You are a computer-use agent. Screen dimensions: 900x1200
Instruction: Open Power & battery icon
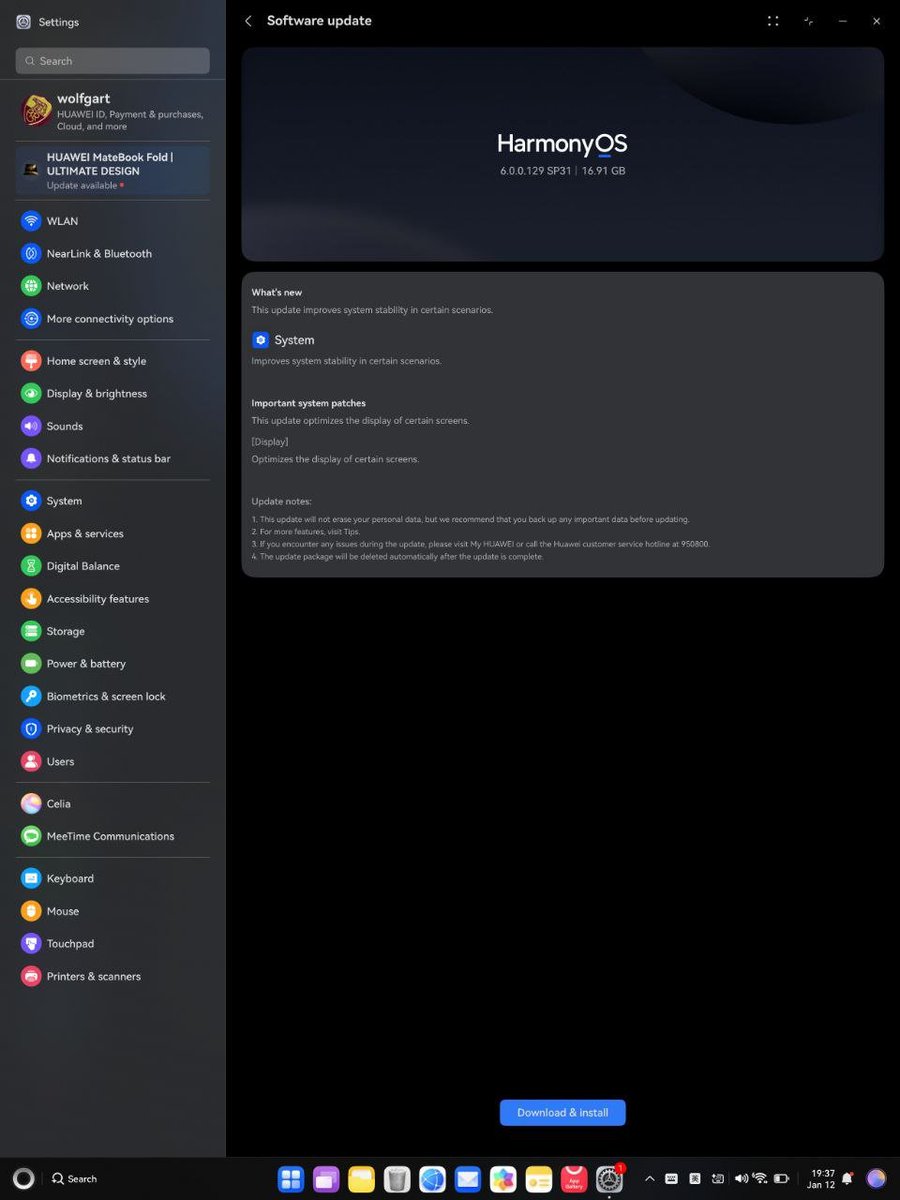pyautogui.click(x=31, y=664)
